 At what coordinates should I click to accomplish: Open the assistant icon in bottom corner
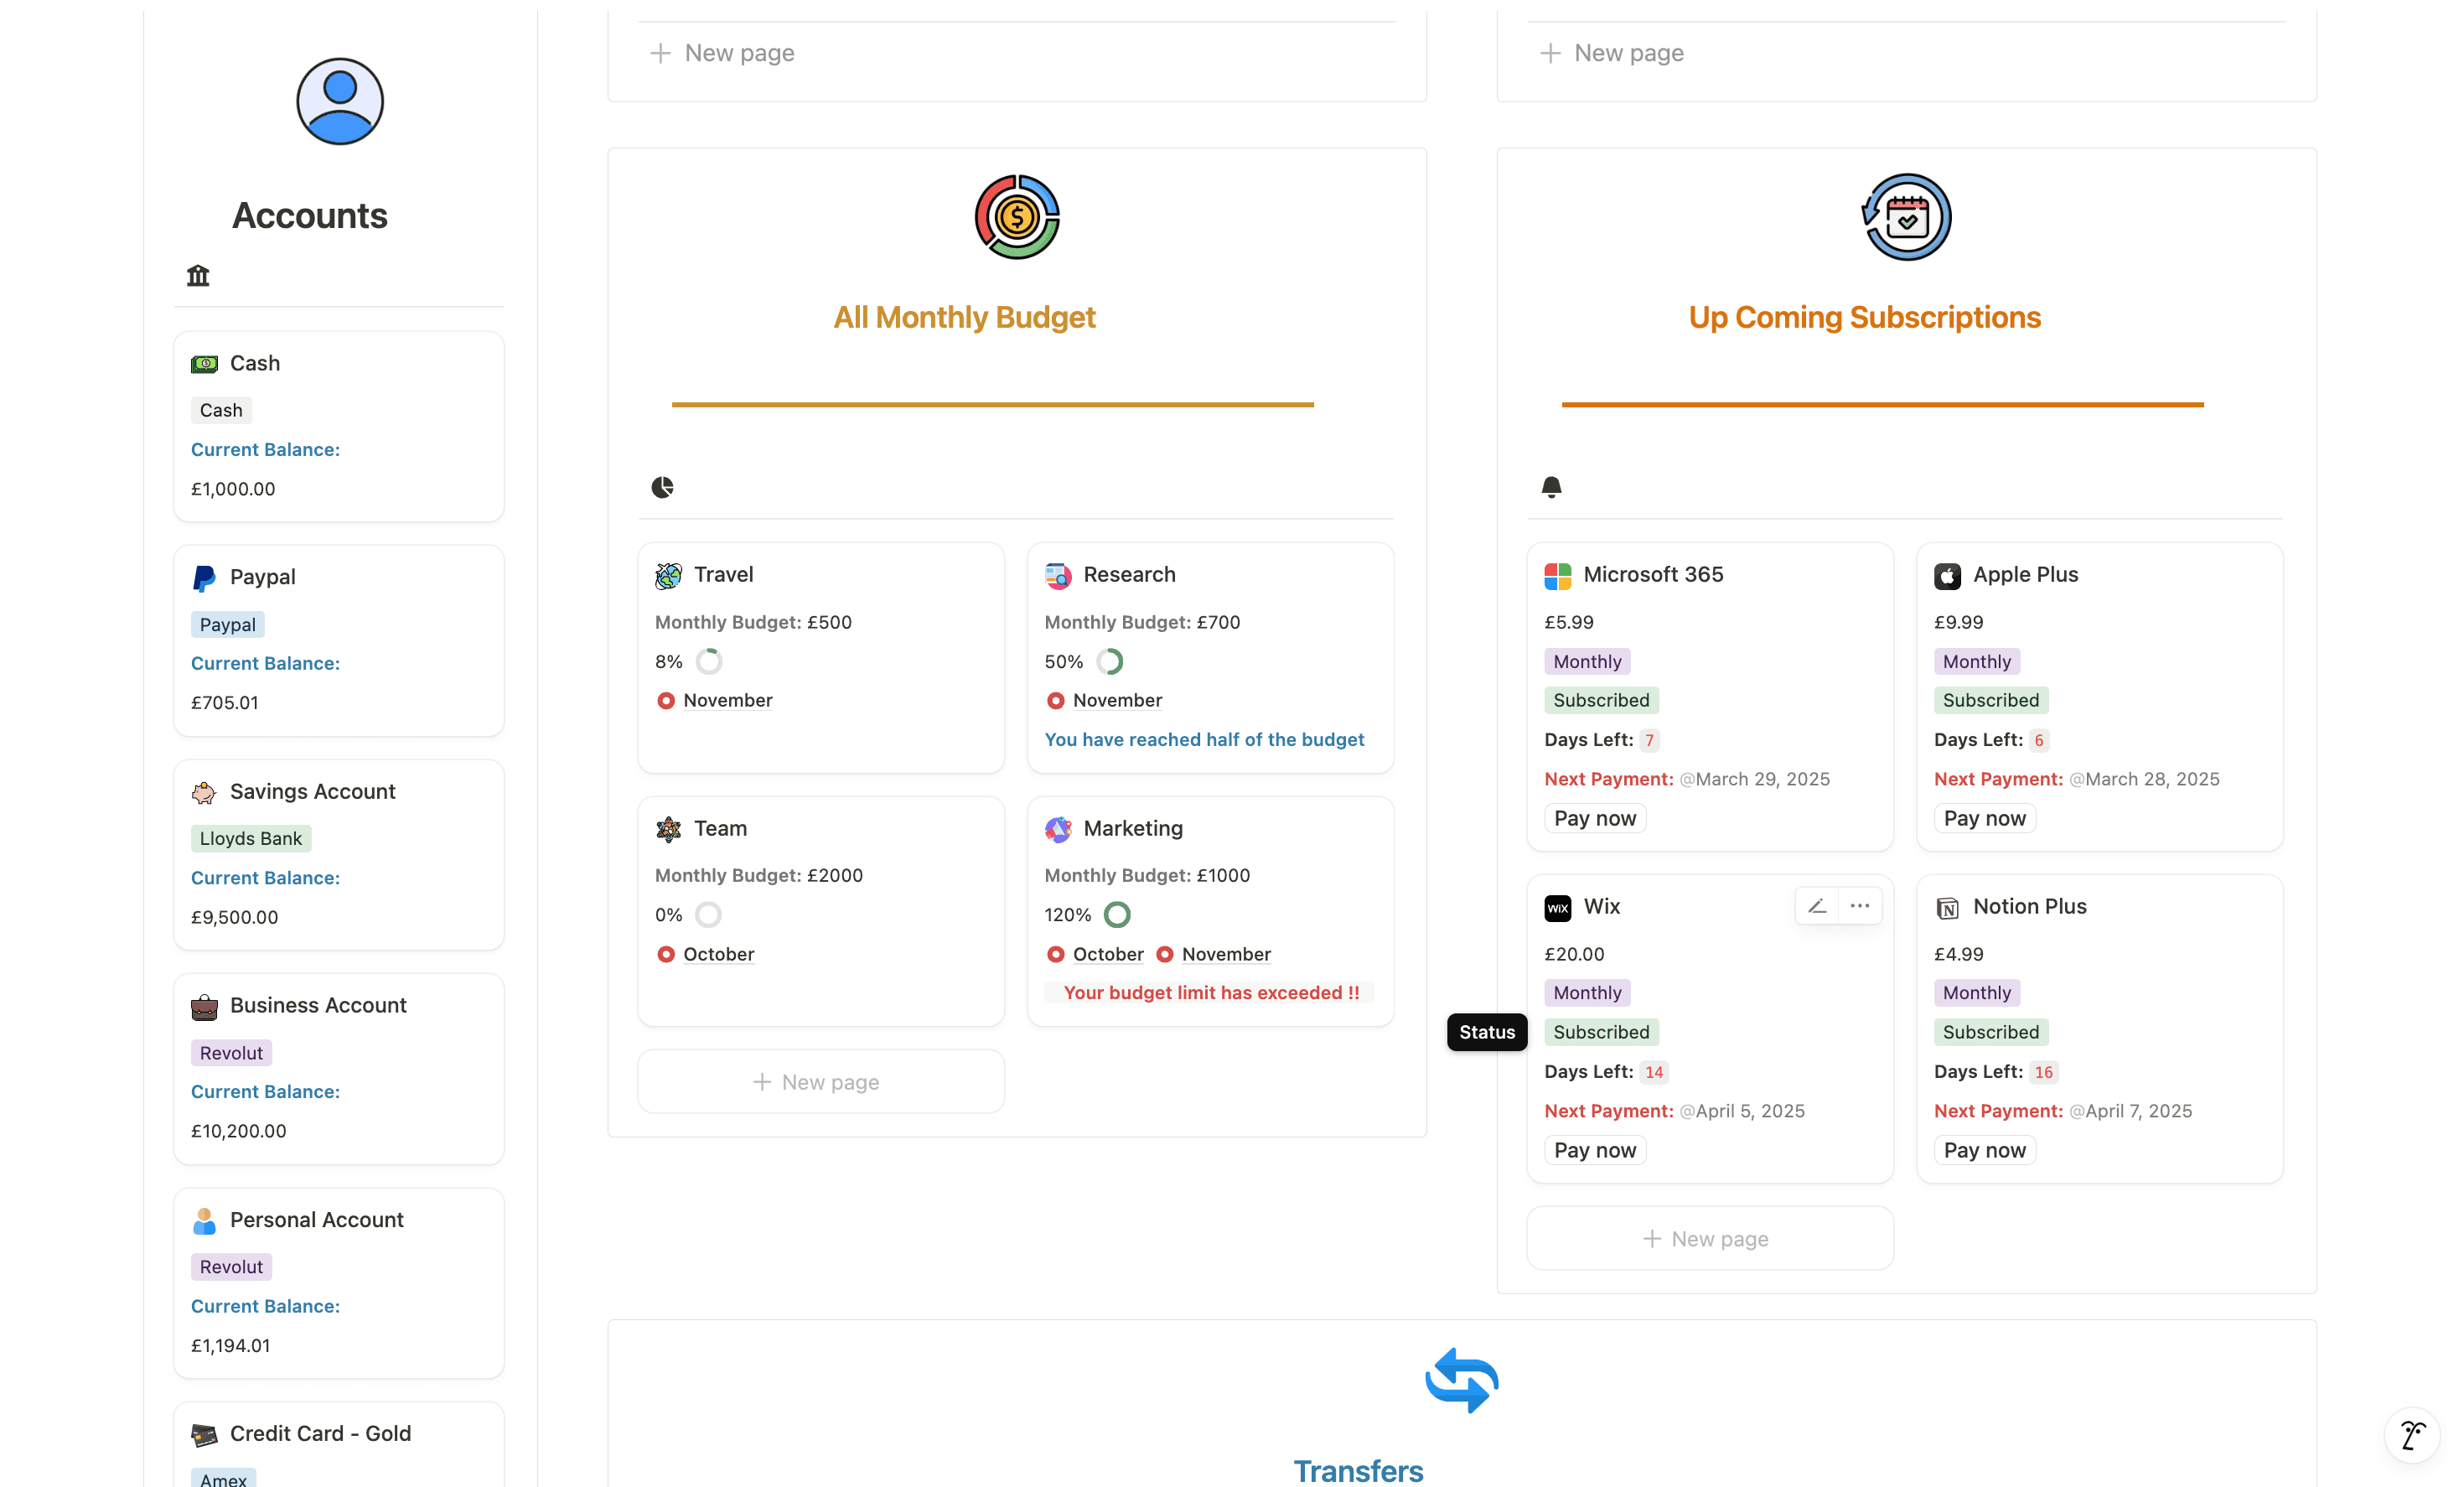[x=2412, y=1435]
